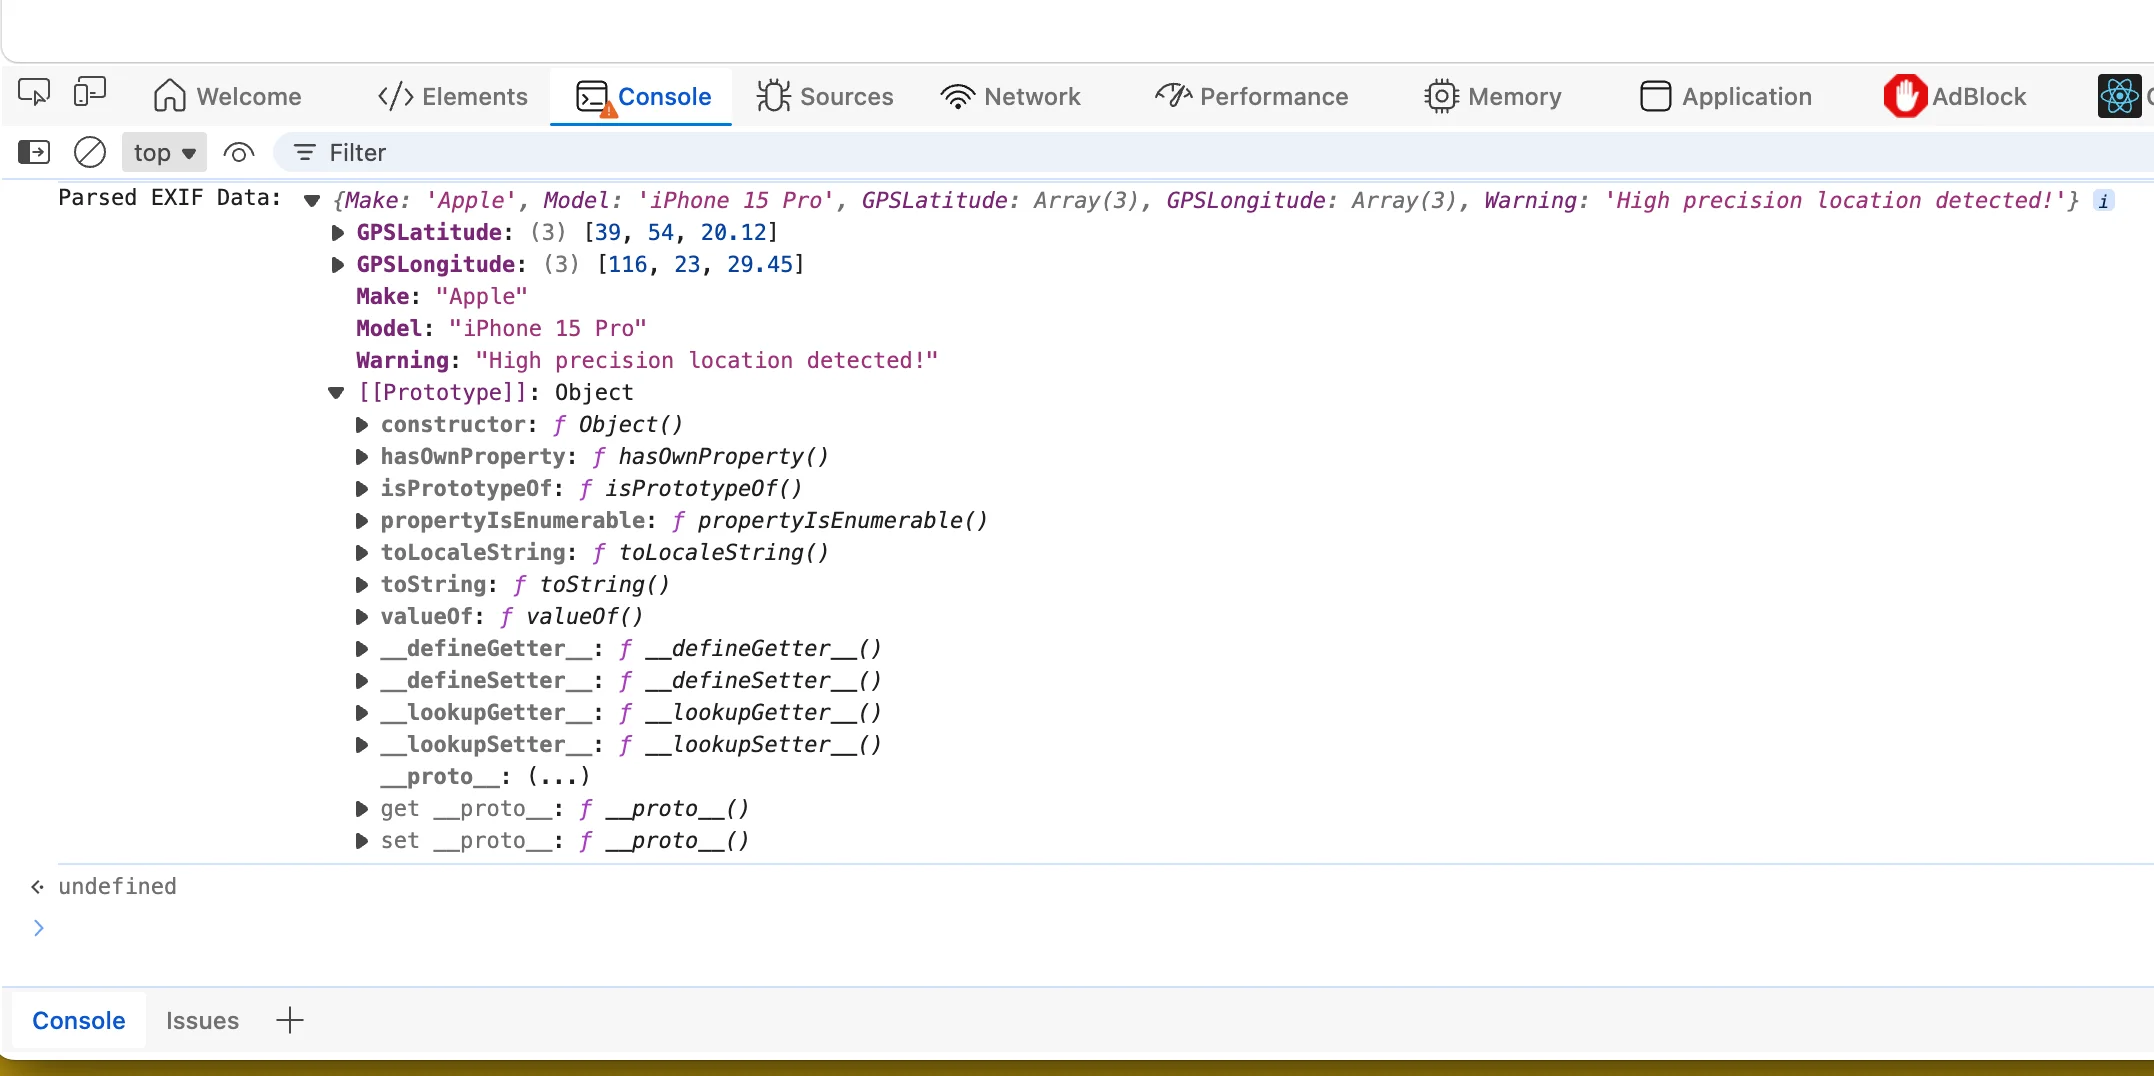Click the Warning message string
The height and width of the screenshot is (1076, 2154).
coord(706,360)
